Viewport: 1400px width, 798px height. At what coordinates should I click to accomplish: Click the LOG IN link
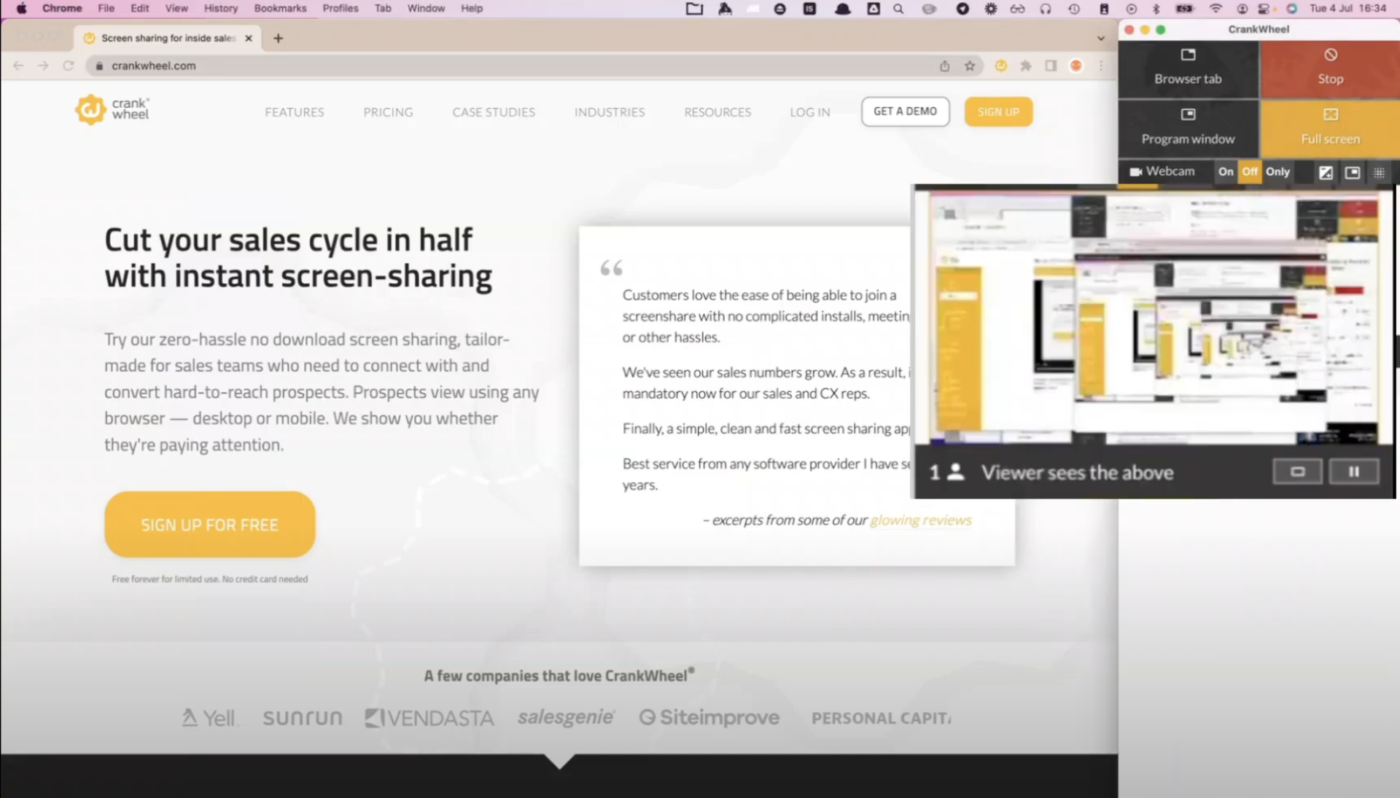click(810, 112)
